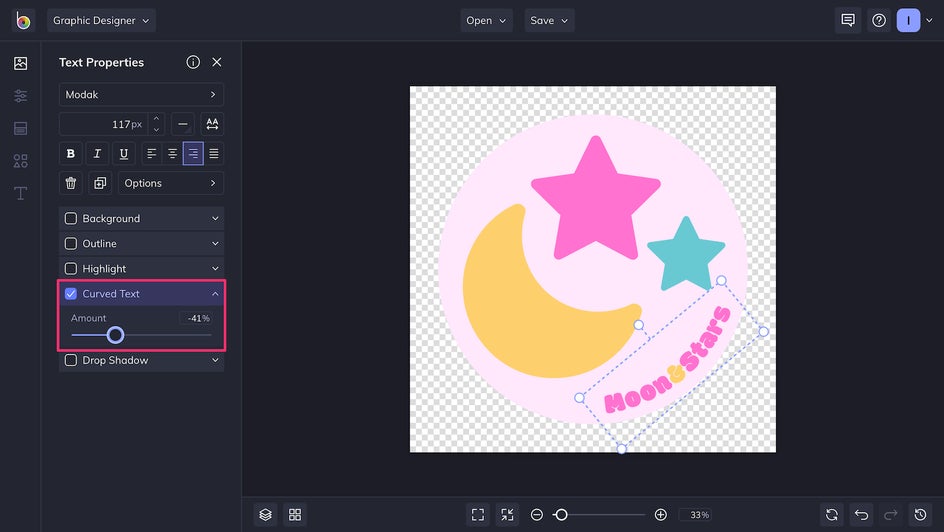Click the fit to screen icon
The width and height of the screenshot is (944, 532).
point(478,515)
